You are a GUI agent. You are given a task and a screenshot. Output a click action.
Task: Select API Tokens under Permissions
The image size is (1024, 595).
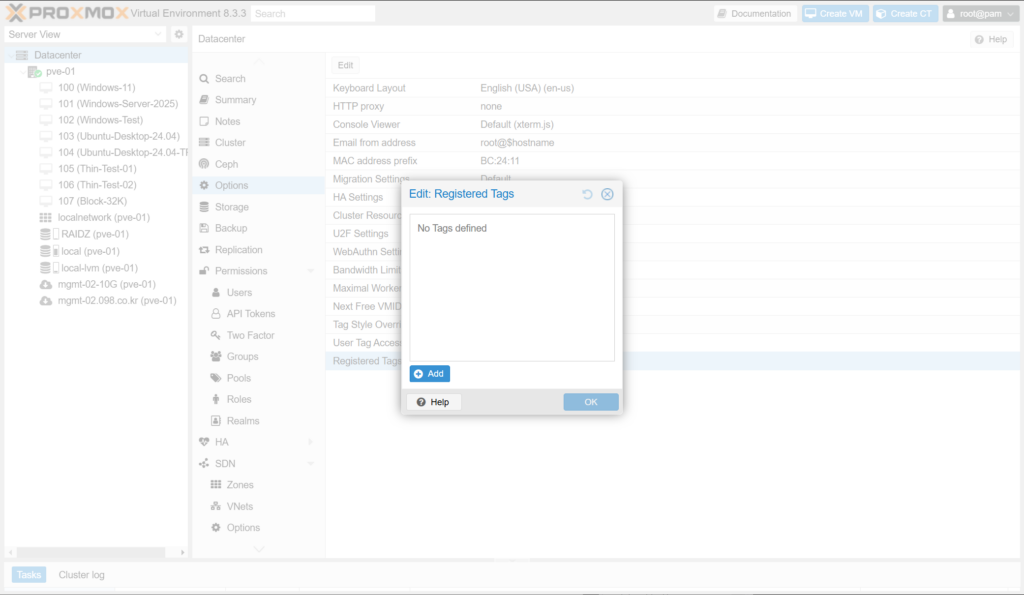pyautogui.click(x=250, y=314)
